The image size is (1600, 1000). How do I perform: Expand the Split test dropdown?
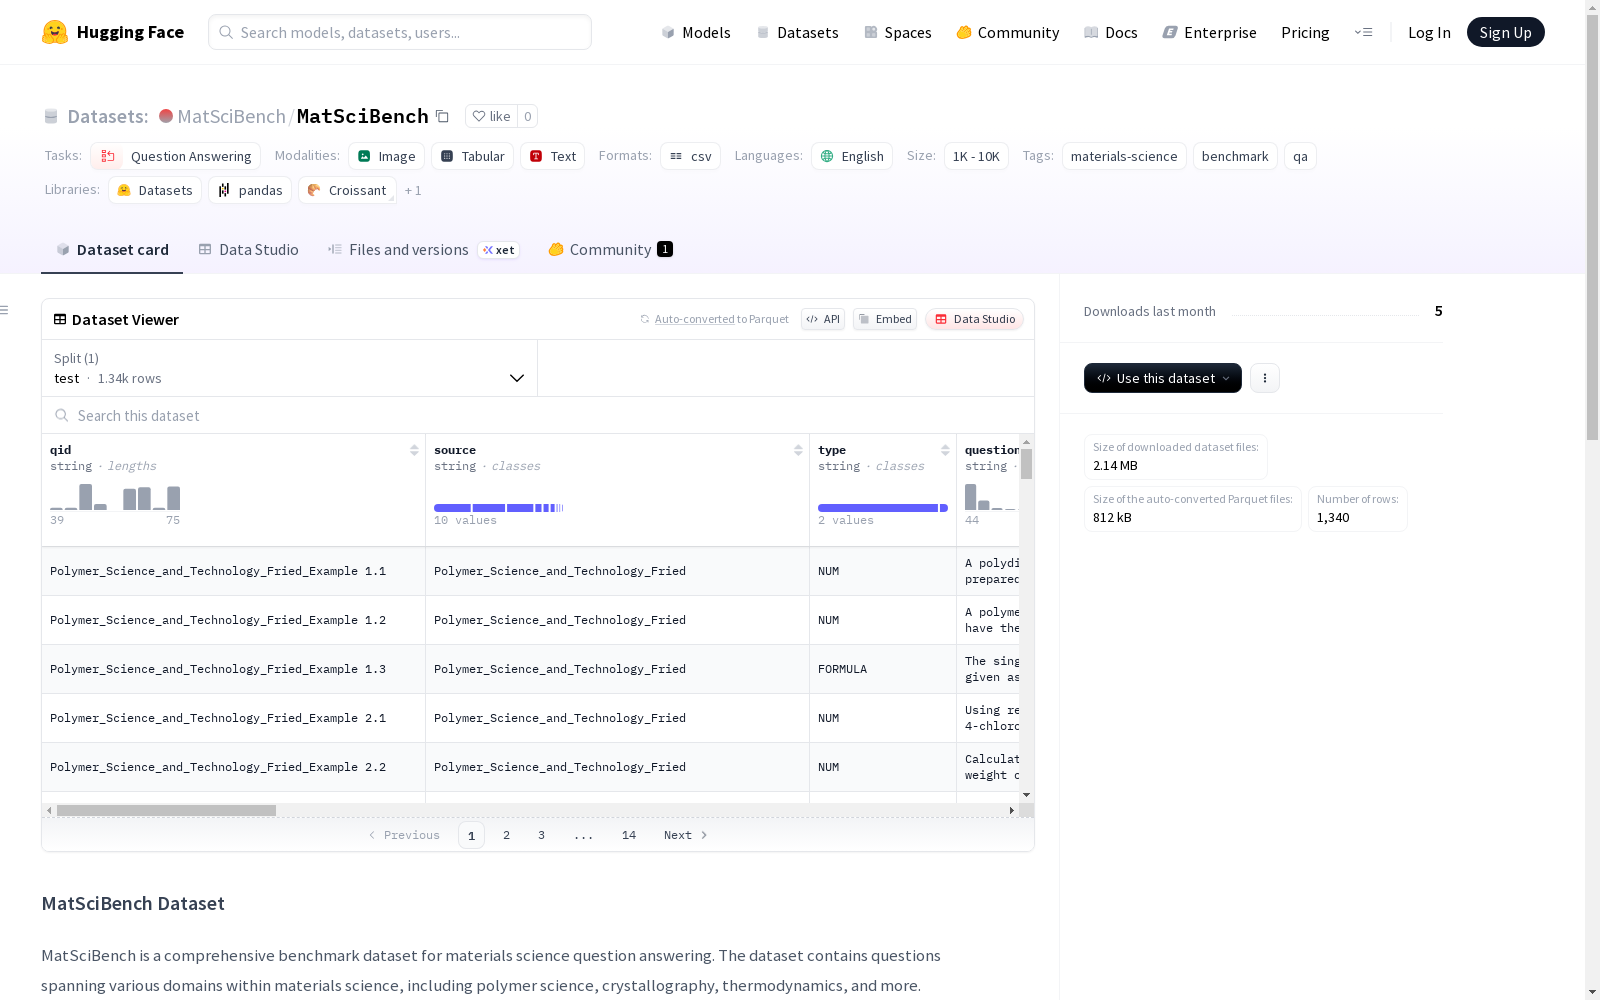290,368
